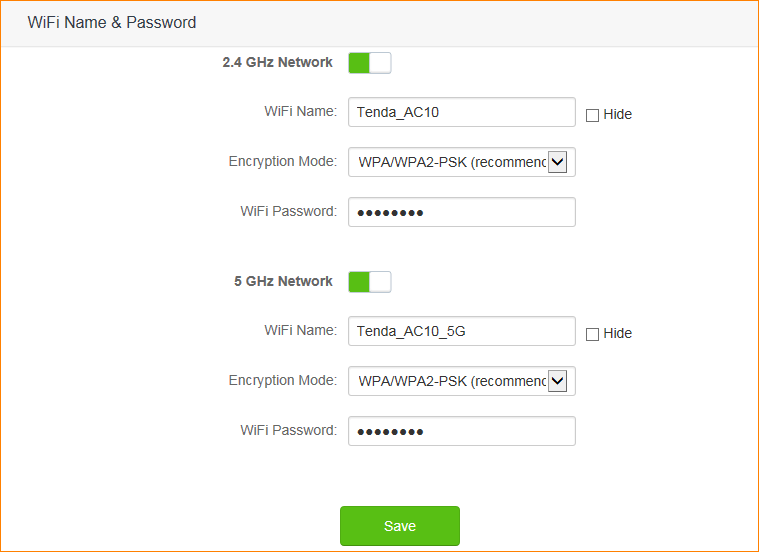759x552 pixels.
Task: Check Hide box for Tenda_AC10_5G network
Action: pos(592,334)
